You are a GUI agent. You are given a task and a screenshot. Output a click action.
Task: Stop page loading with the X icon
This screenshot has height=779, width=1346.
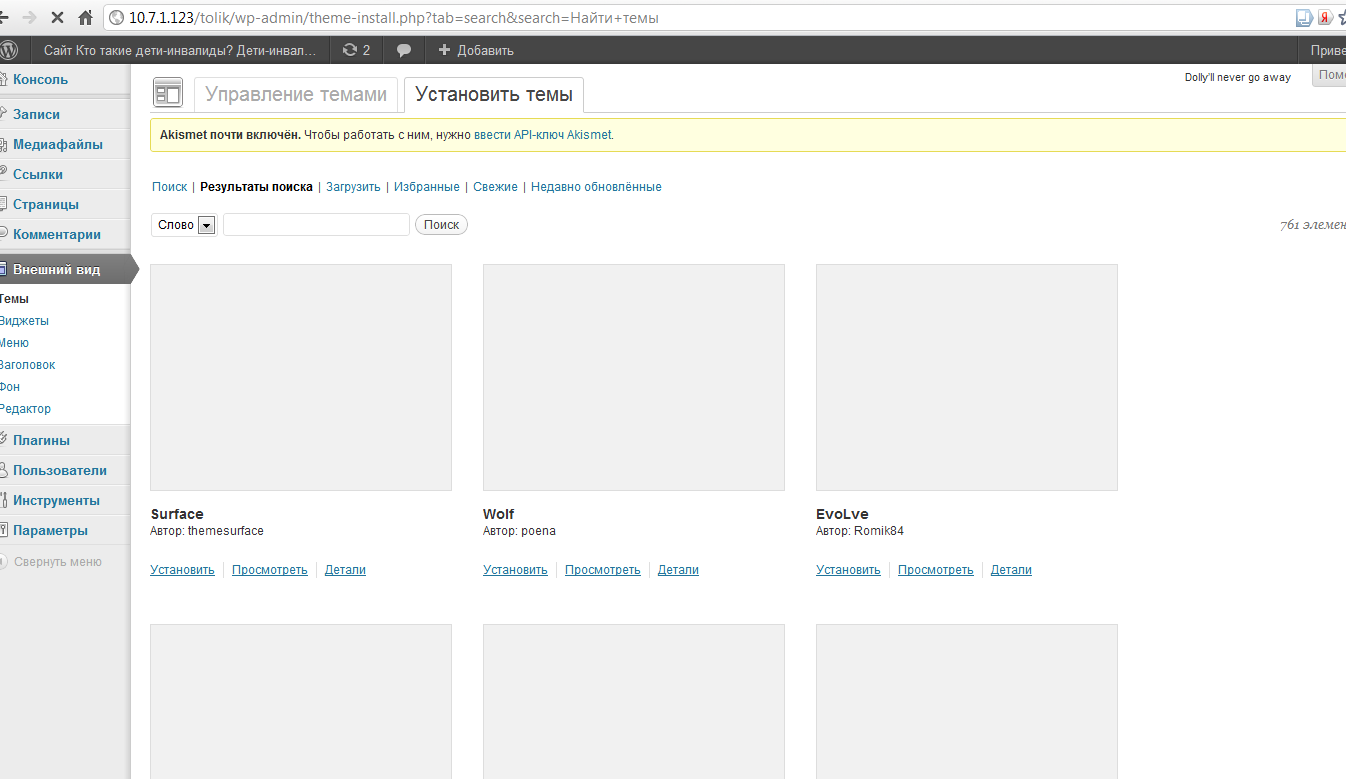tap(57, 18)
